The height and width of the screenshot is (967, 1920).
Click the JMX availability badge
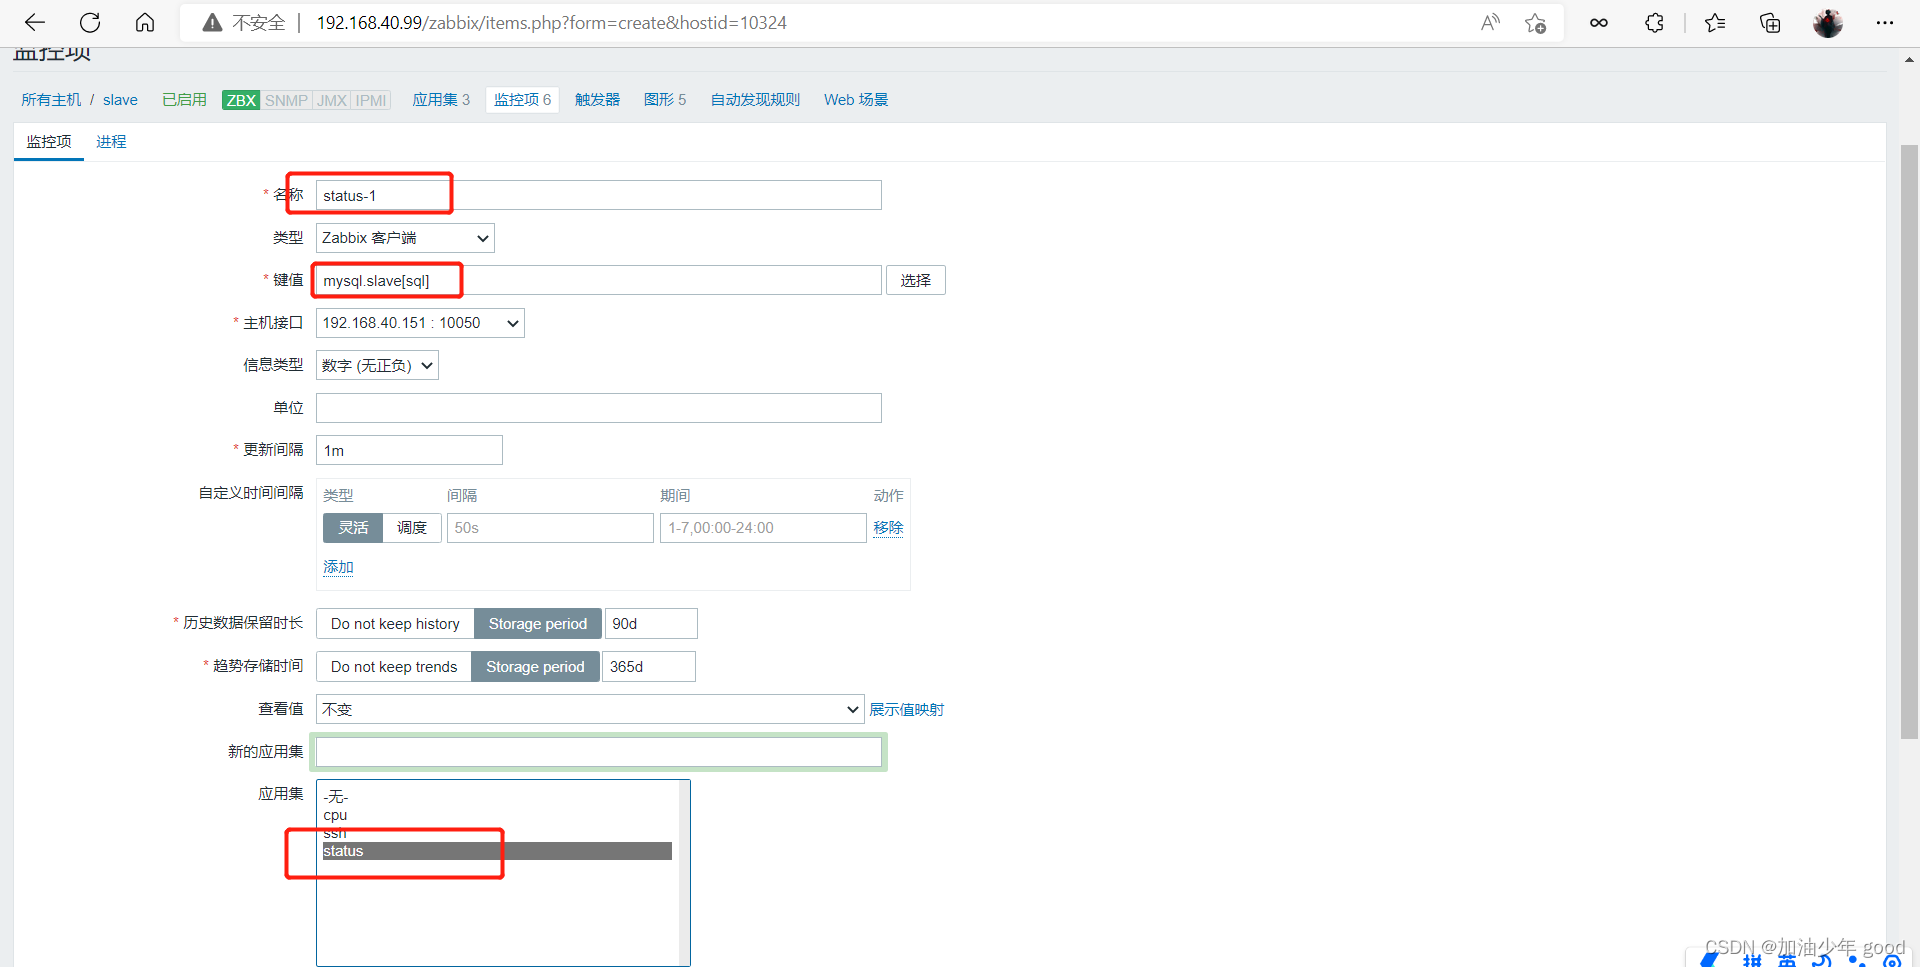(332, 100)
